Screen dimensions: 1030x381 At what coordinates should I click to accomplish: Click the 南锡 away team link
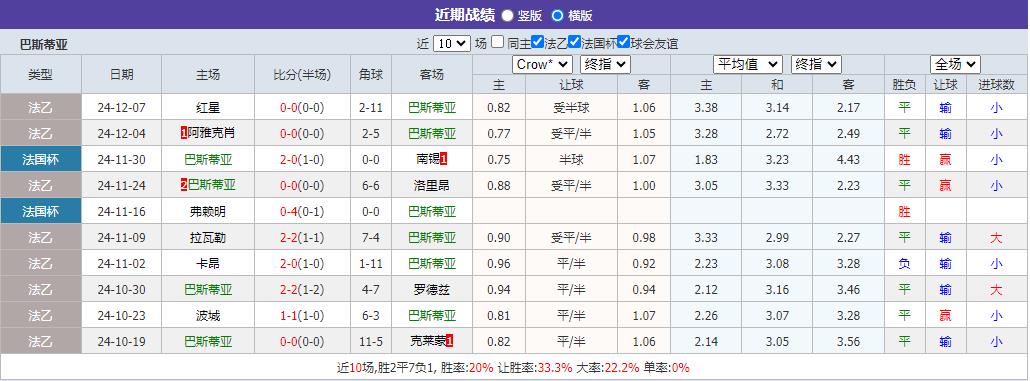pos(428,160)
